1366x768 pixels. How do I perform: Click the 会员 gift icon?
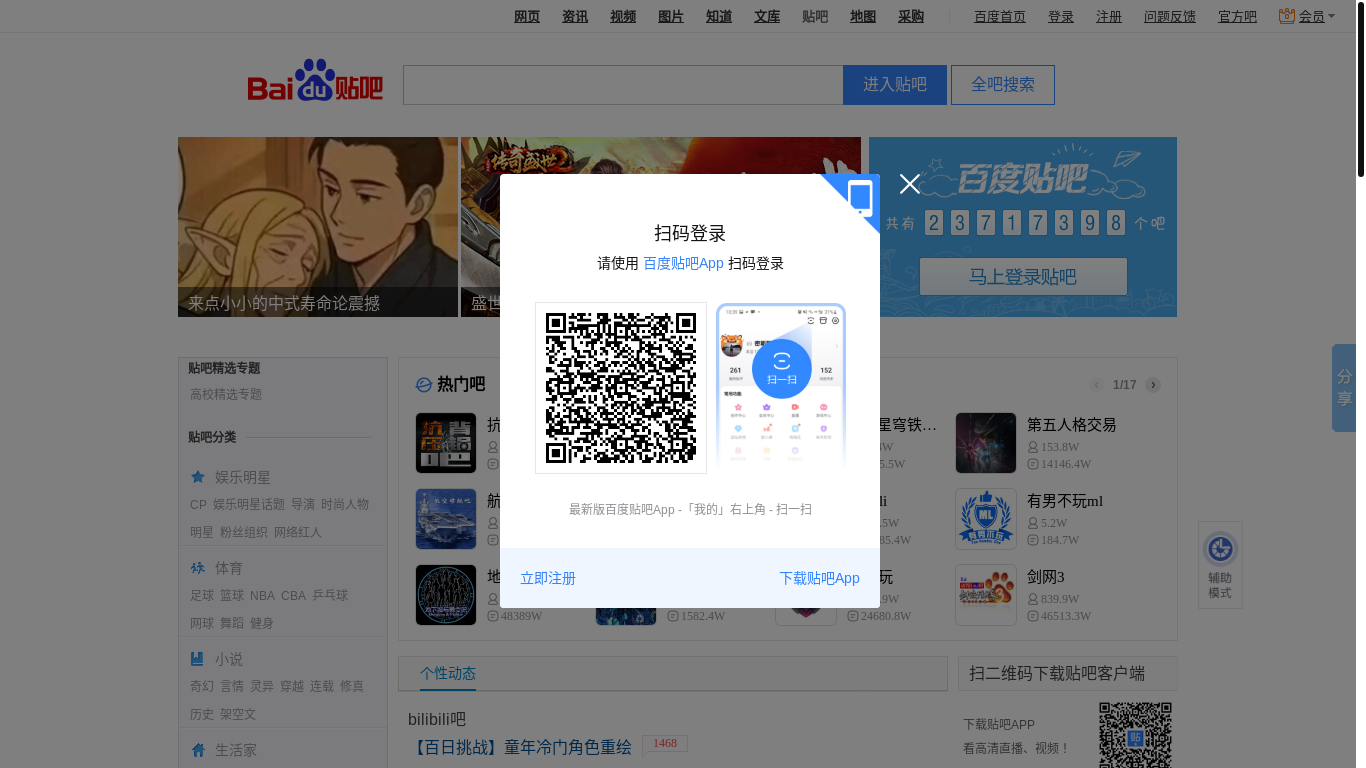pyautogui.click(x=1287, y=16)
